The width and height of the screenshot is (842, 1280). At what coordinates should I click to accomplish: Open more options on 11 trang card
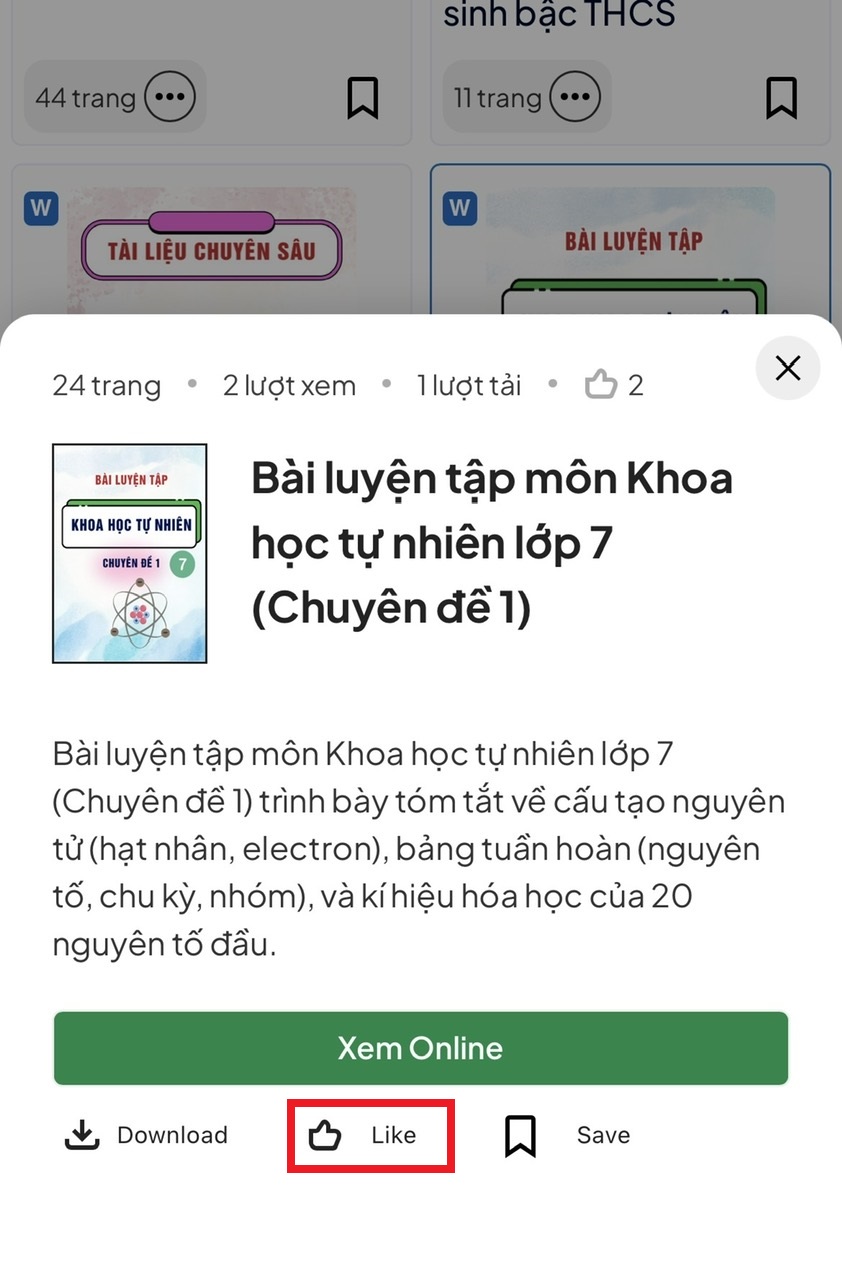[x=575, y=97]
